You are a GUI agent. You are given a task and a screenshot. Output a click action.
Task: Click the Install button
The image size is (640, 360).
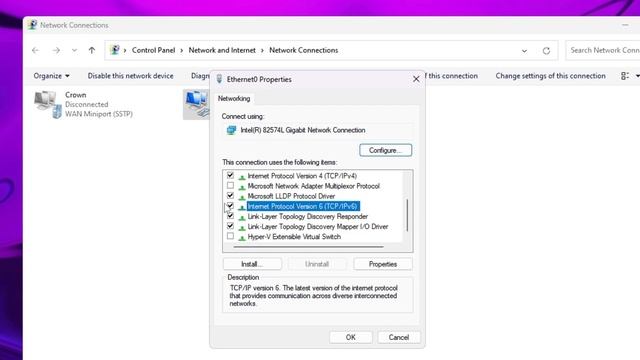[252, 264]
